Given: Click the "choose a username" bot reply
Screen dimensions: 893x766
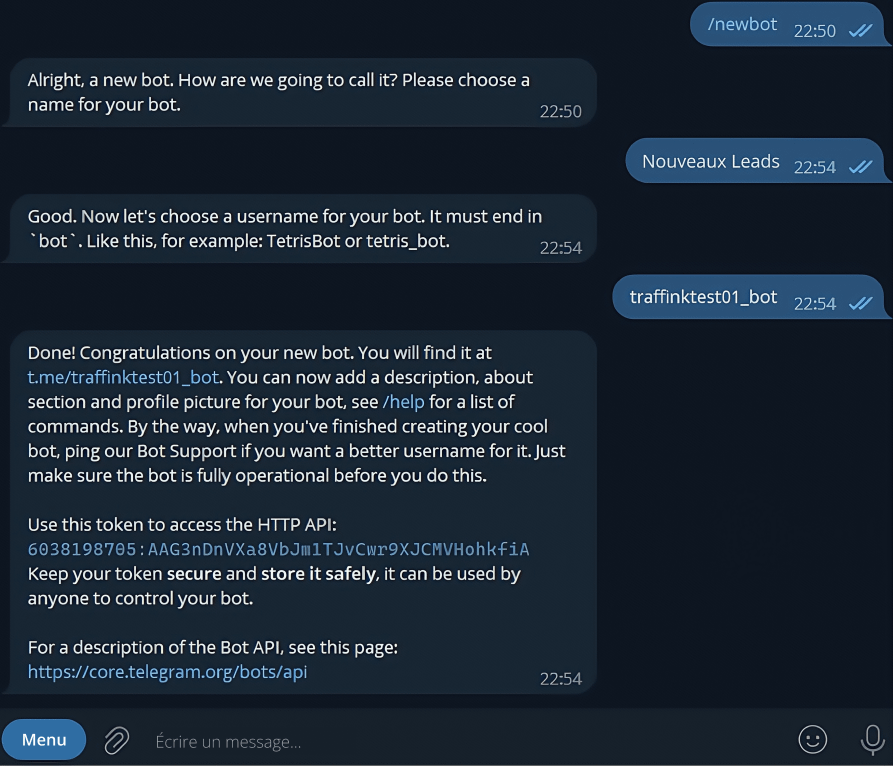Looking at the screenshot, I should (x=284, y=229).
